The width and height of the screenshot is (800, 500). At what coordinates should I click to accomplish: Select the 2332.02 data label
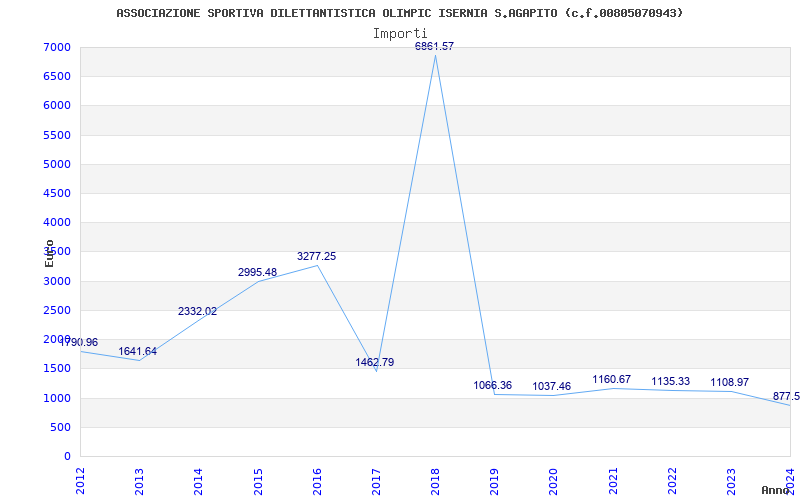[197, 311]
